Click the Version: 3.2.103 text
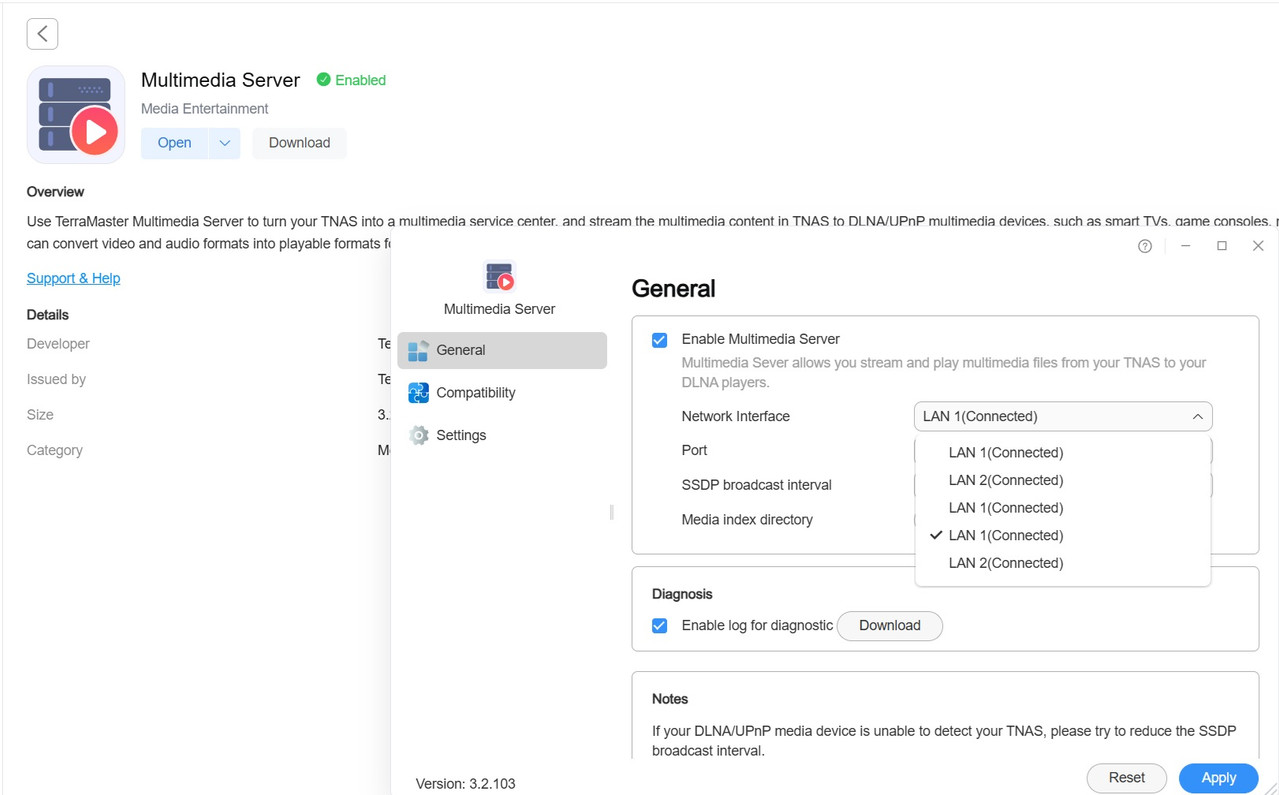The height and width of the screenshot is (795, 1279). click(466, 784)
